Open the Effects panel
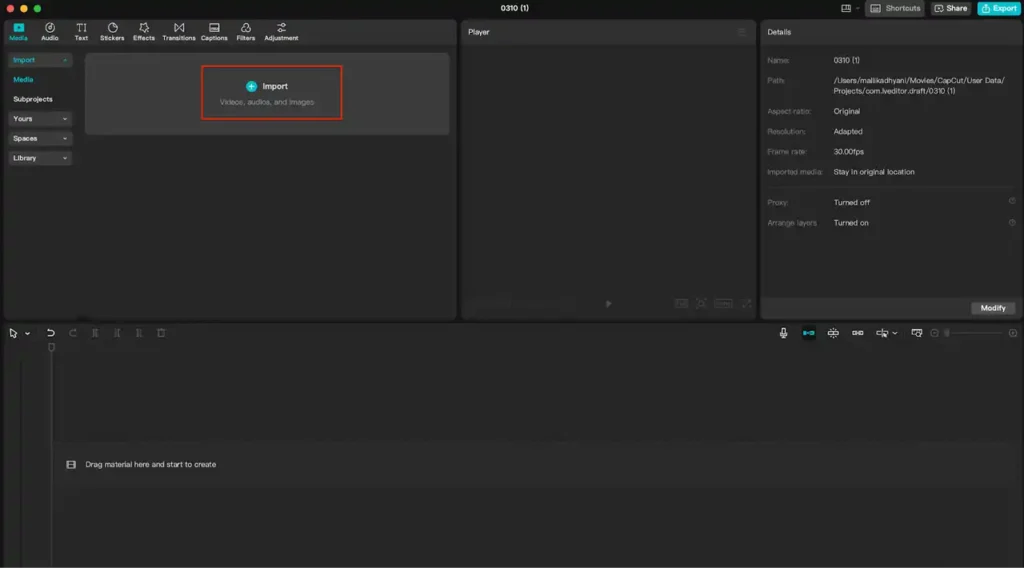Image resolution: width=1024 pixels, height=568 pixels. [144, 31]
